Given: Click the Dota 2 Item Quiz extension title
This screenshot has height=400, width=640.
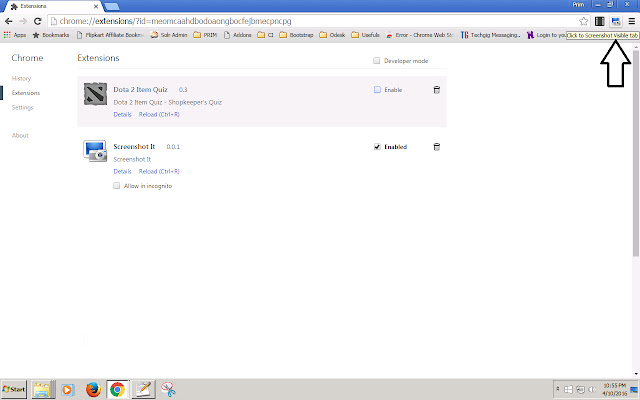Looking at the screenshot, I should 140,89.
